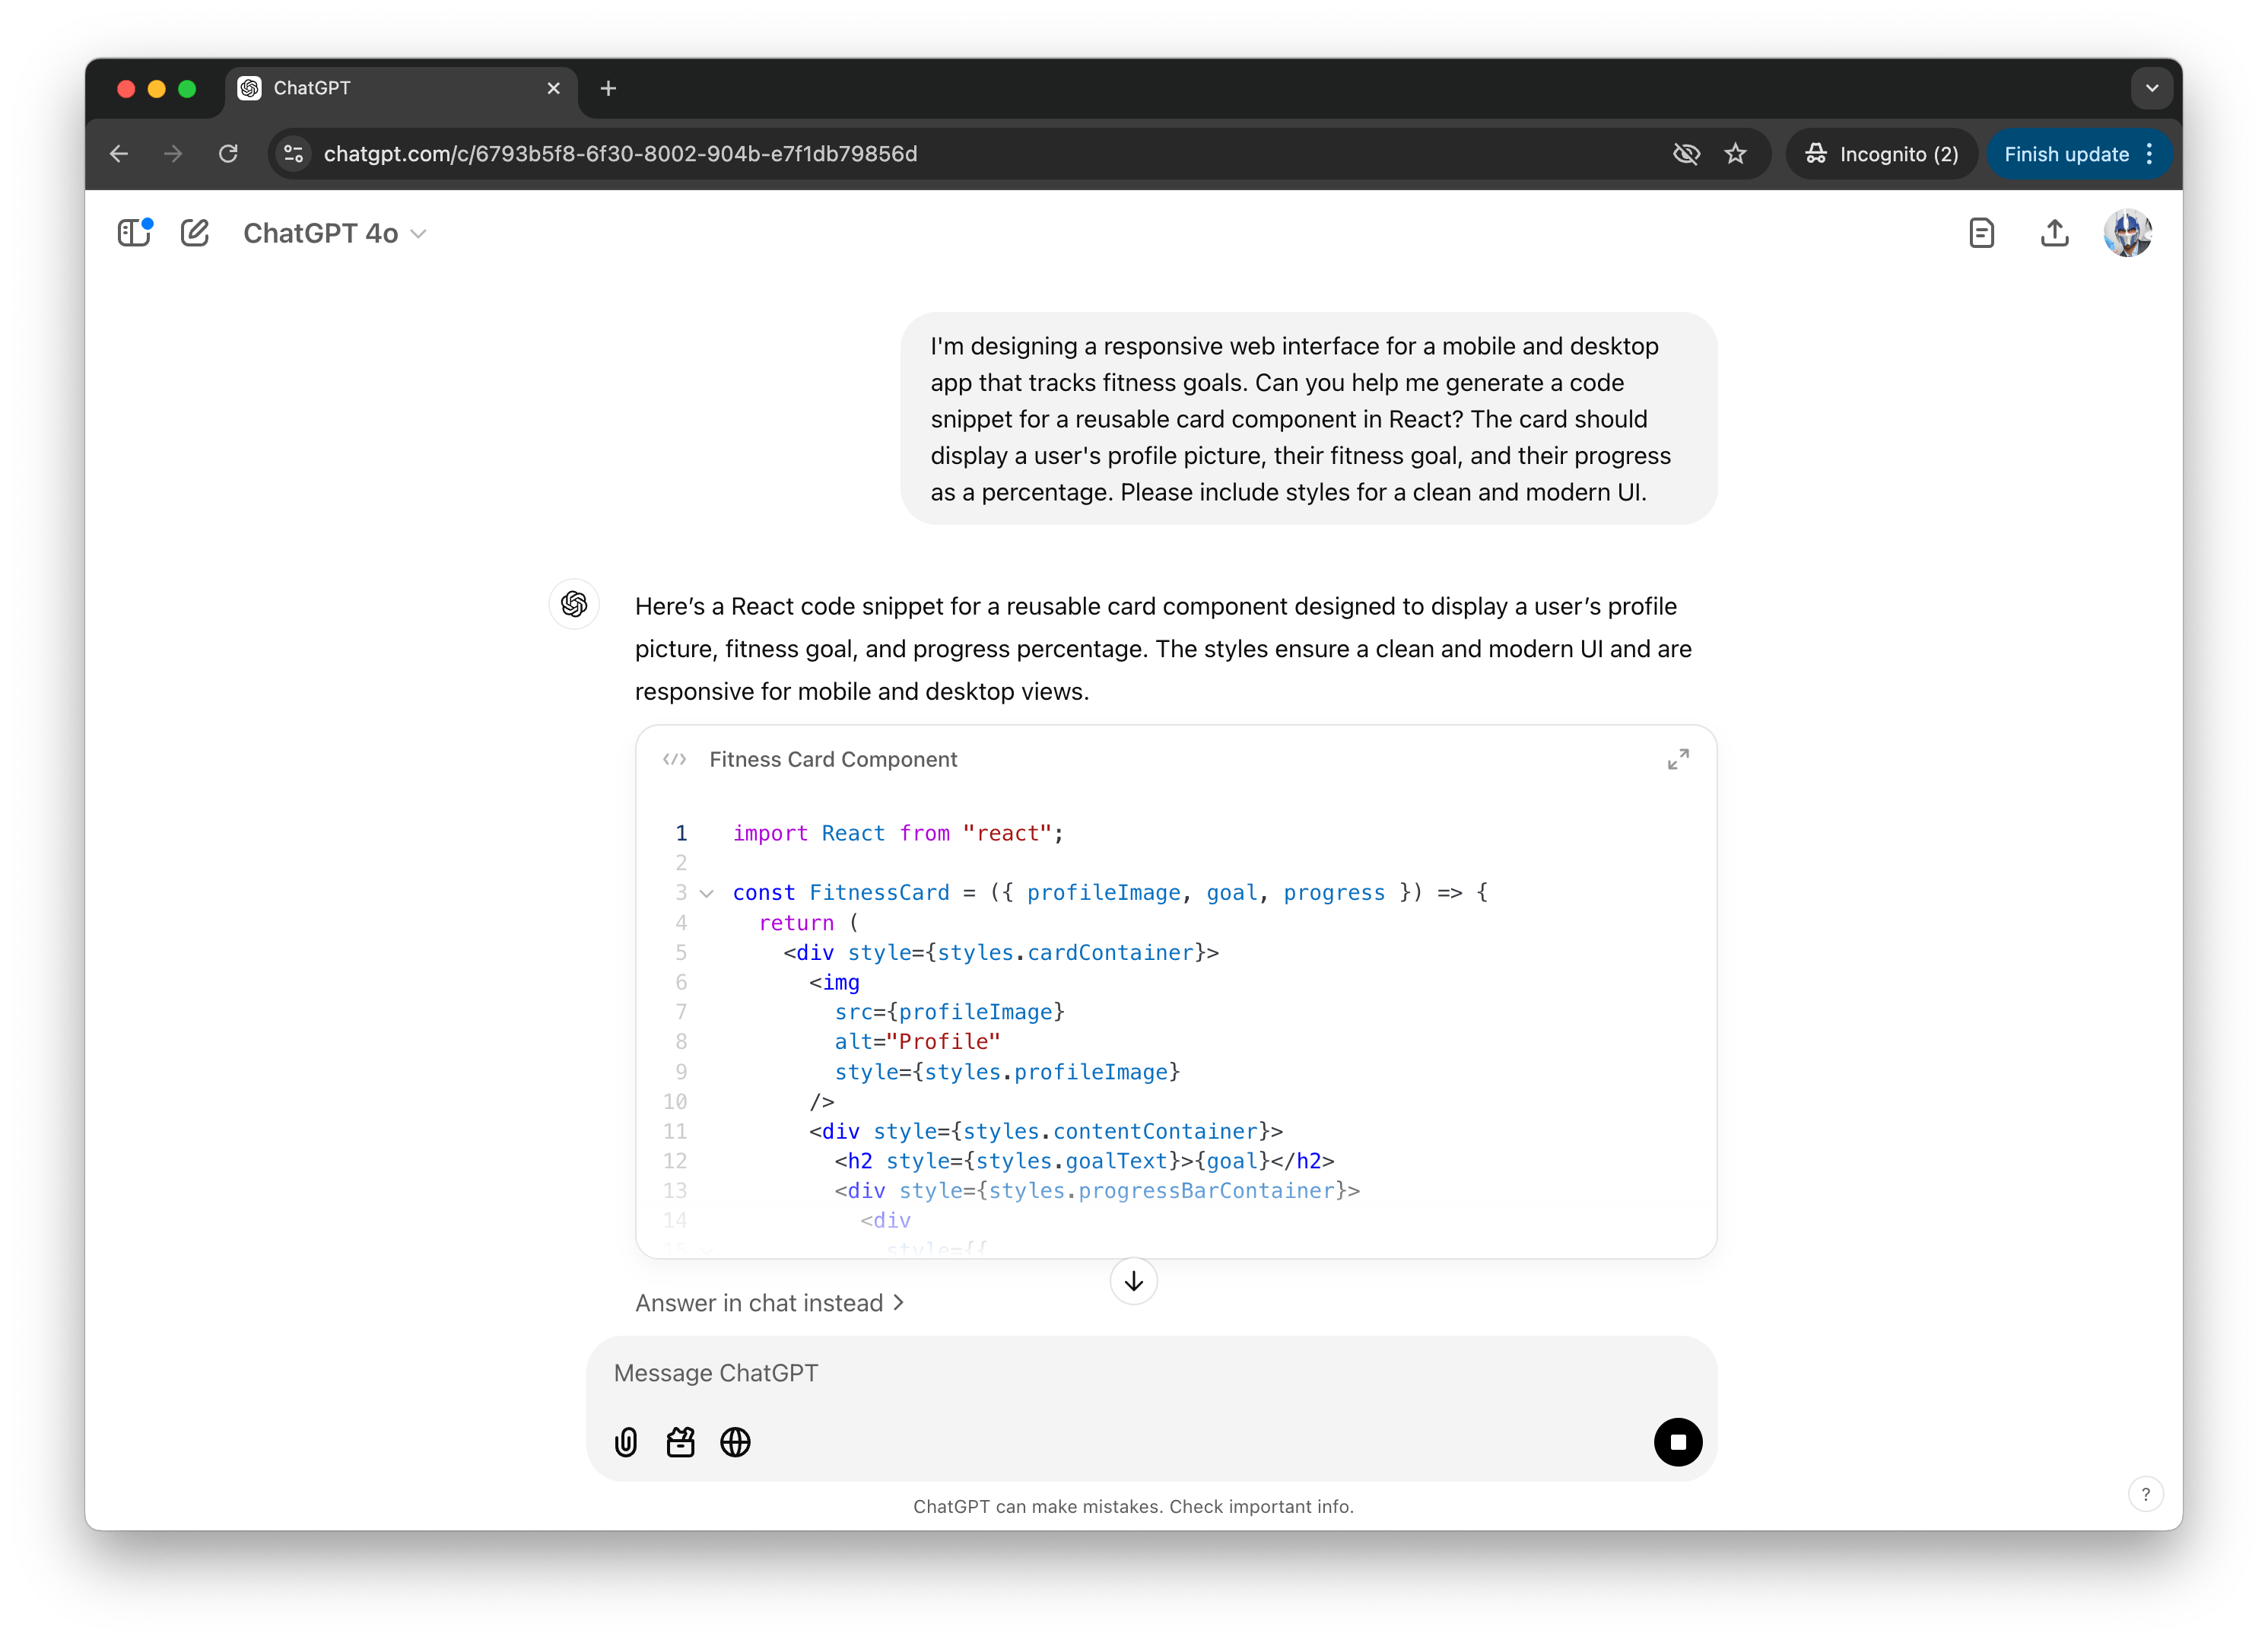The image size is (2268, 1643).
Task: Click the code brackets icon beside Fitness Card Component
Action: click(x=675, y=759)
